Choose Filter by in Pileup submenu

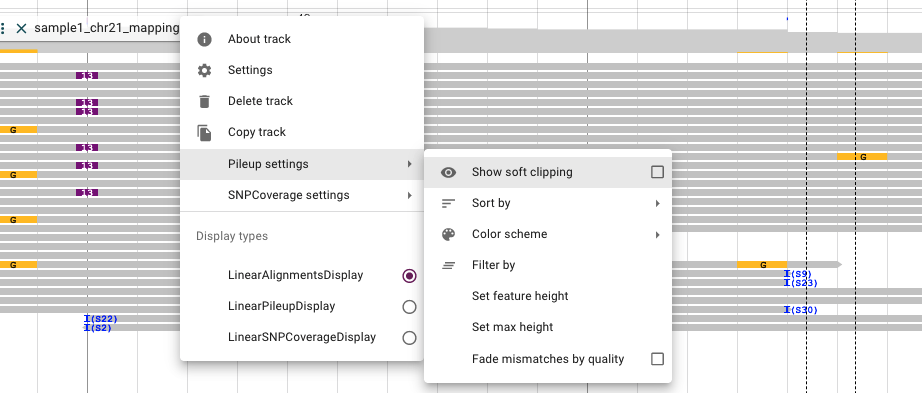[547, 265]
